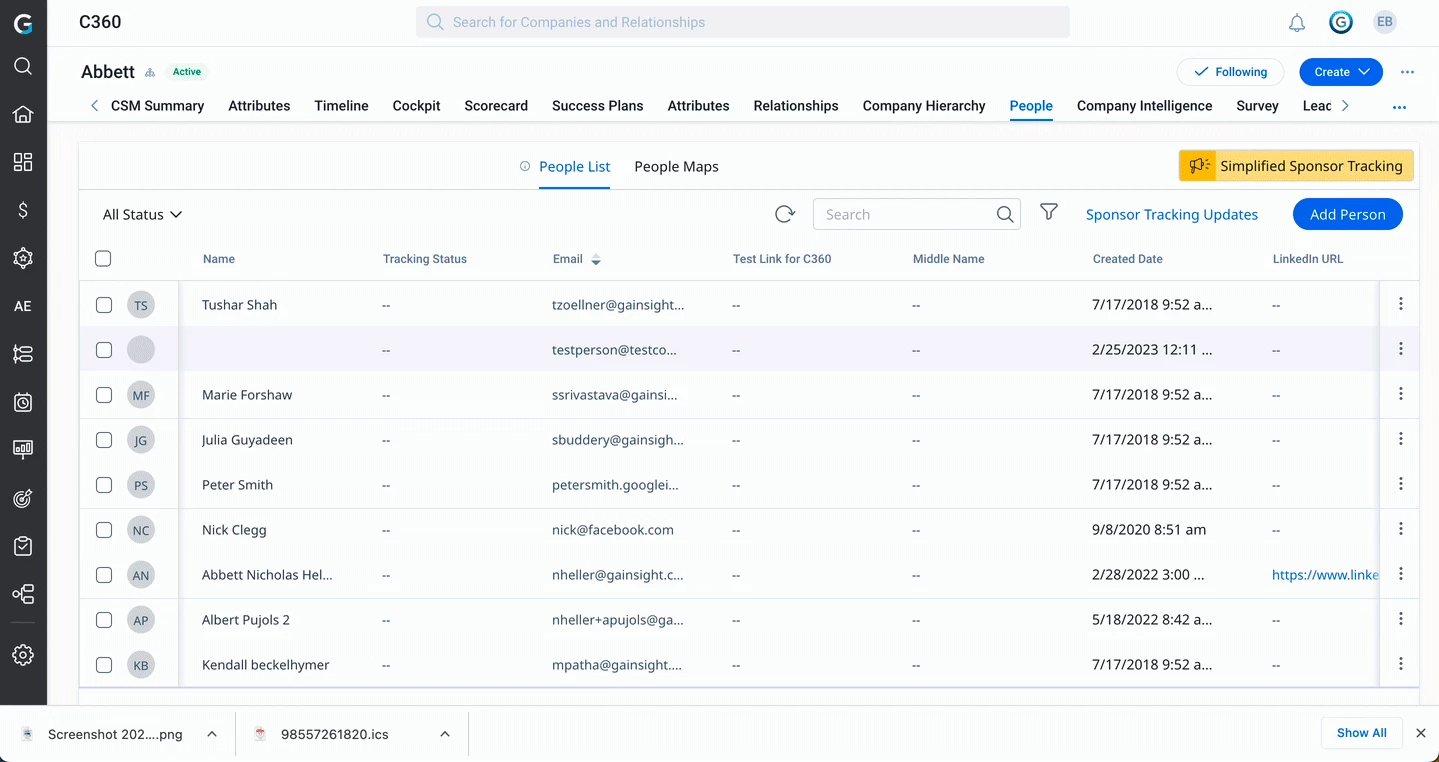Open the dashboards grid icon in the sidebar
This screenshot has height=762, width=1439.
tap(23, 162)
